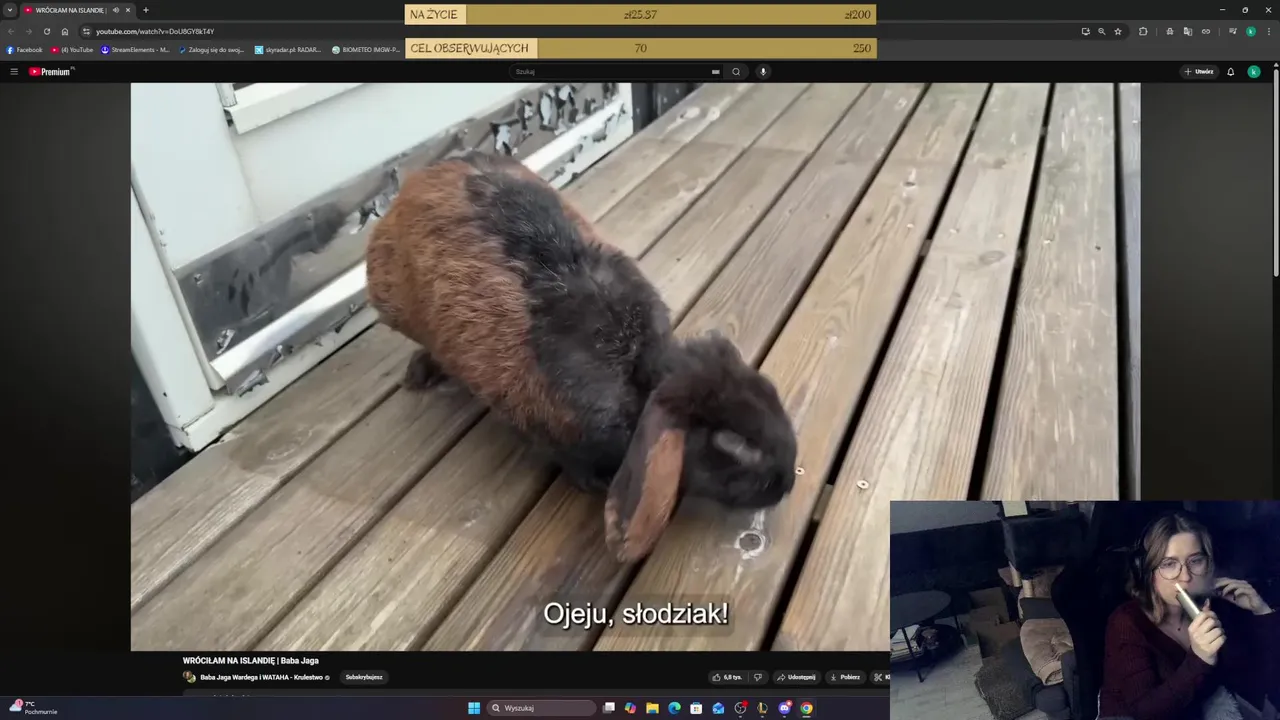This screenshot has width=1280, height=720.
Task: Share the video via Udostępnij
Action: [797, 677]
